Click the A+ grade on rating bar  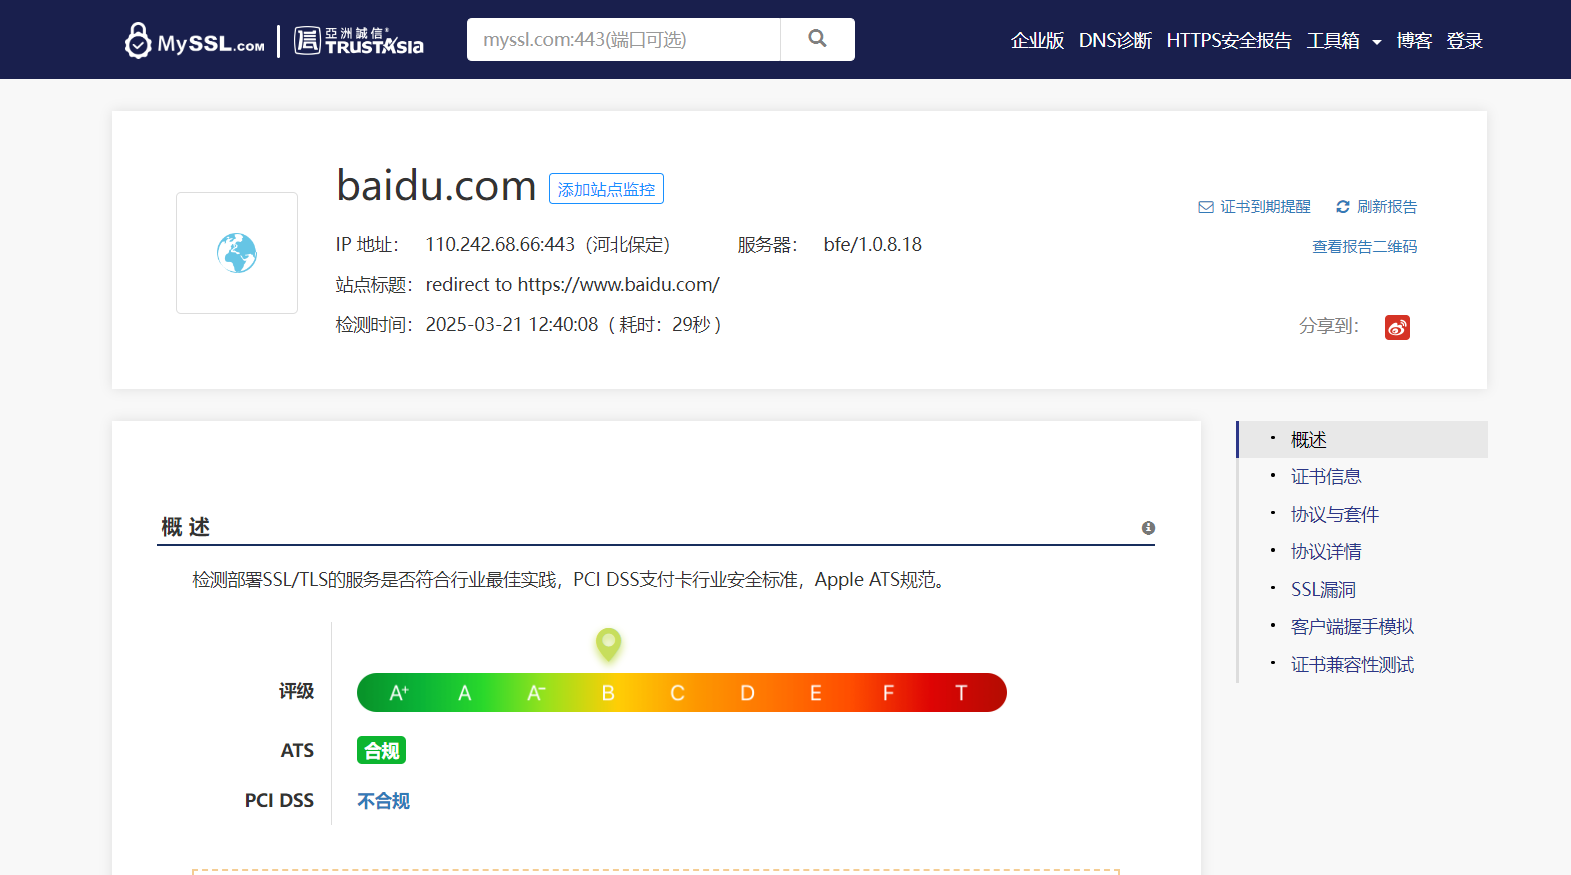399,693
